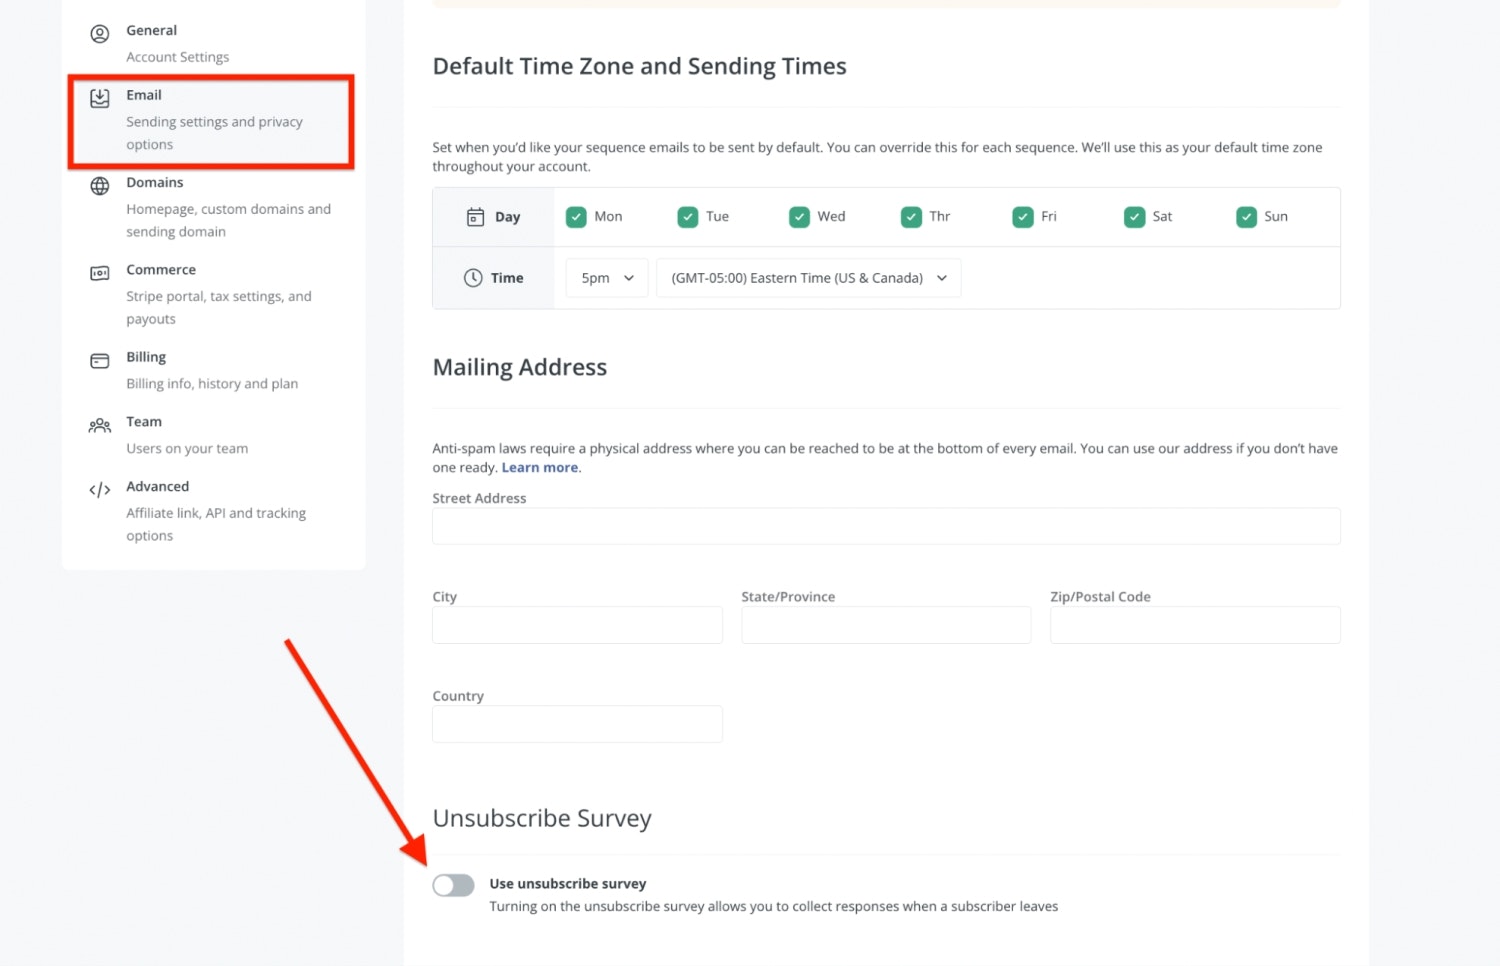Click the Email inbox icon in sidebar

[100, 98]
